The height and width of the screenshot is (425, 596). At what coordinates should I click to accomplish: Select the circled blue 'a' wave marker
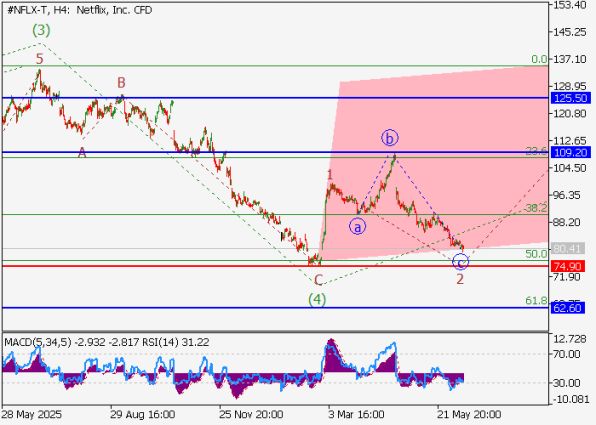coord(358,227)
